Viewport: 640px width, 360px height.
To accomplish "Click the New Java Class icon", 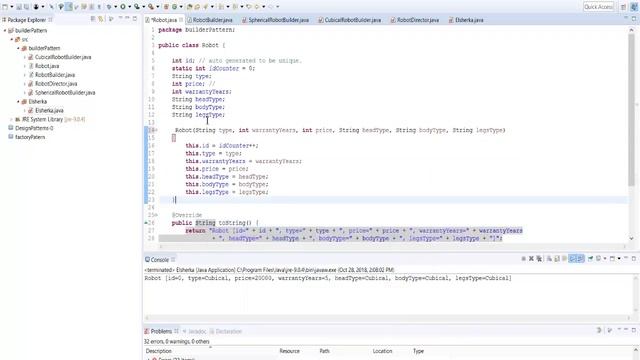I will (x=174, y=7).
